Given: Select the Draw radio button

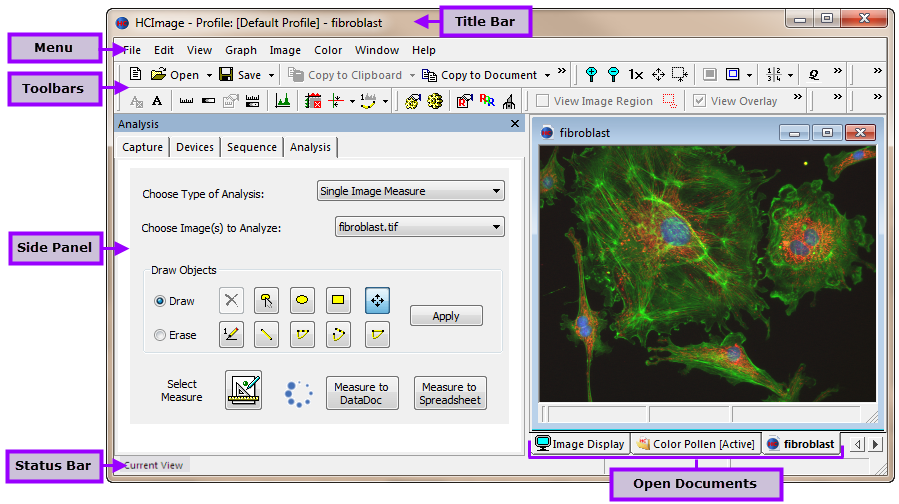Looking at the screenshot, I should [x=160, y=301].
